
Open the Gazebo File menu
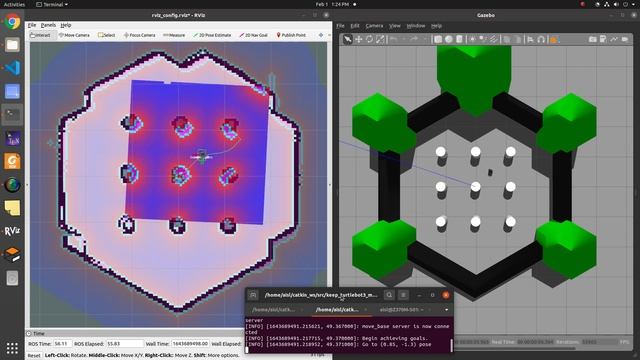pyautogui.click(x=340, y=26)
